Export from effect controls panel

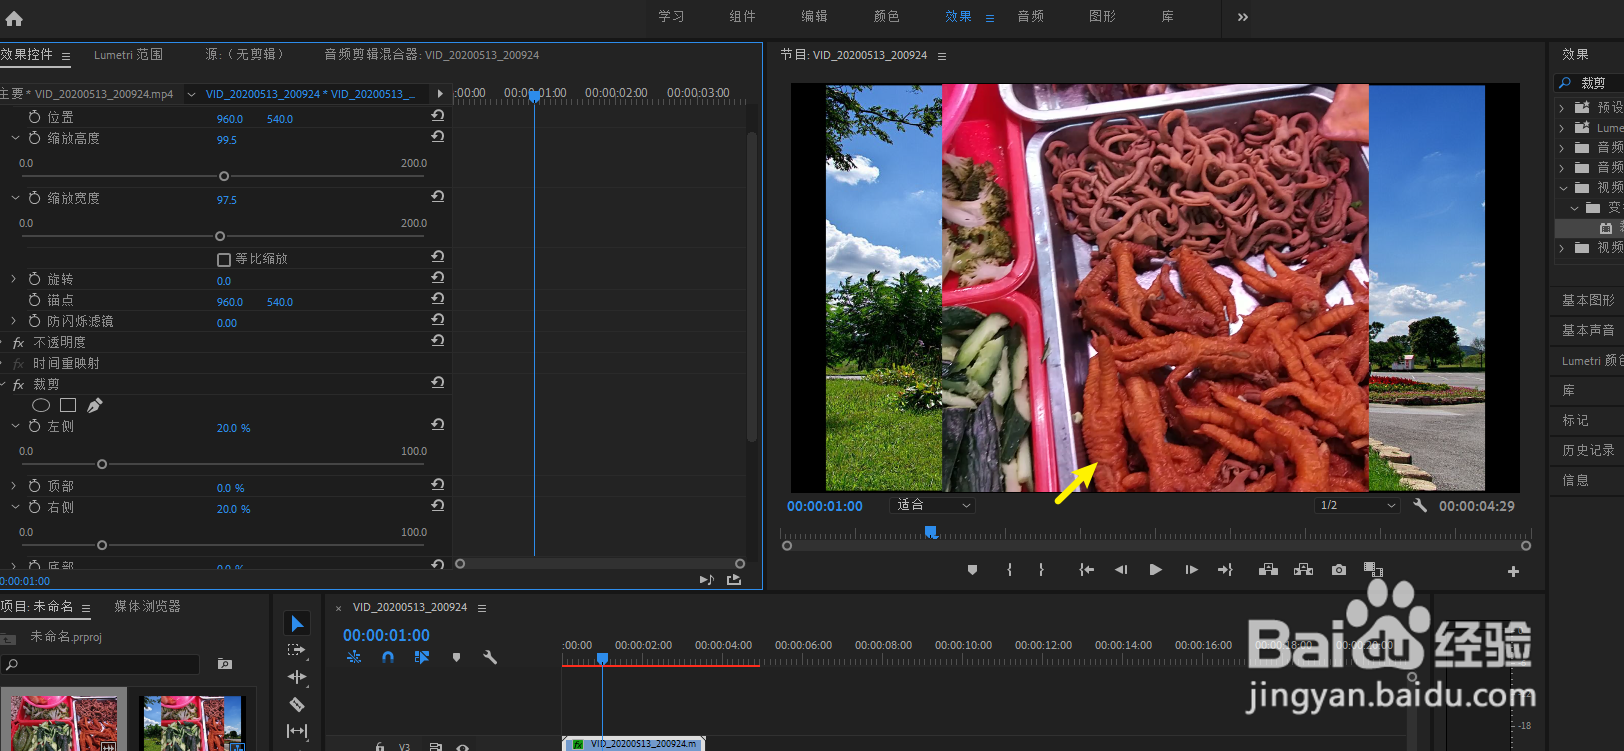(x=734, y=579)
